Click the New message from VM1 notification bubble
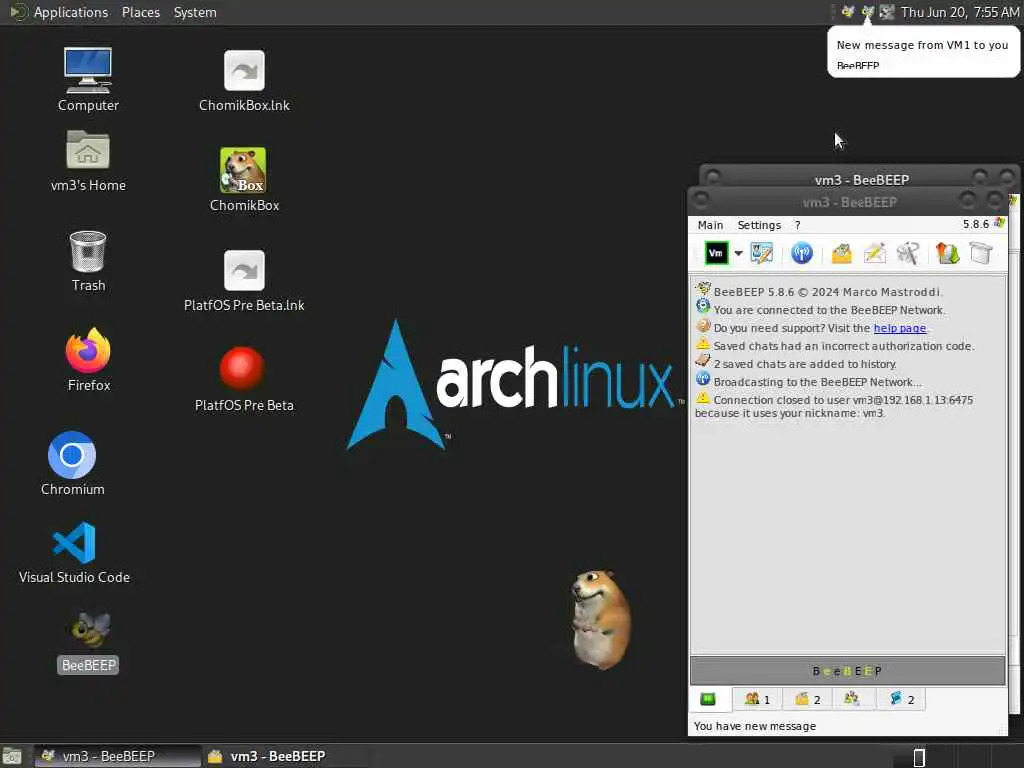Viewport: 1024px width, 768px height. 922,52
